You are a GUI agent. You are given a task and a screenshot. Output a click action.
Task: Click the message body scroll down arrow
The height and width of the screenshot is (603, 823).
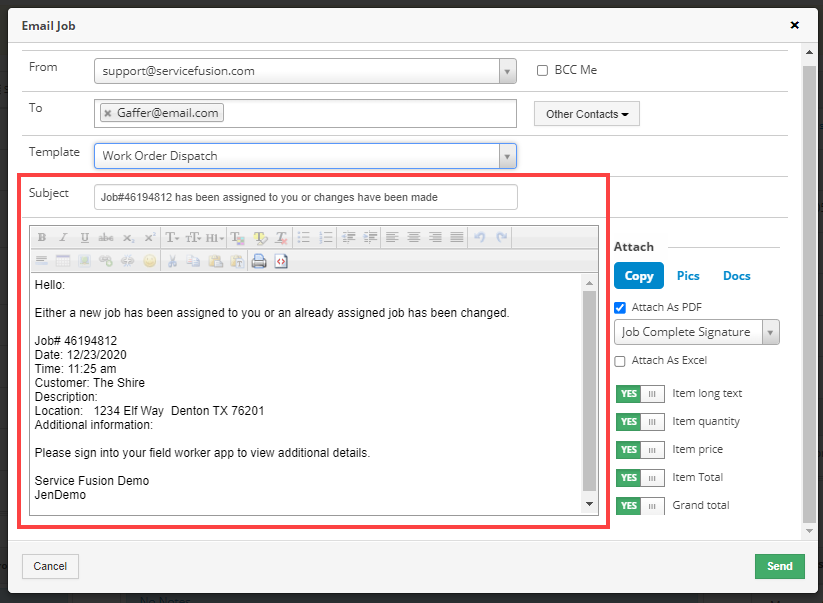pos(589,504)
